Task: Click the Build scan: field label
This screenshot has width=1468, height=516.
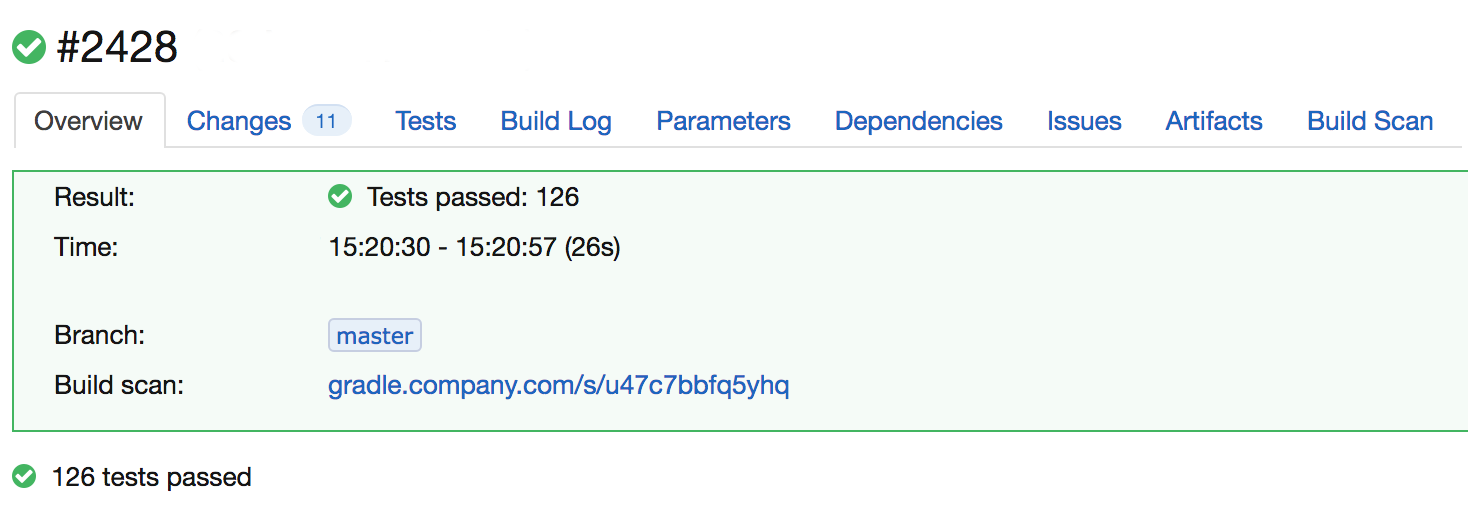Action: (119, 385)
